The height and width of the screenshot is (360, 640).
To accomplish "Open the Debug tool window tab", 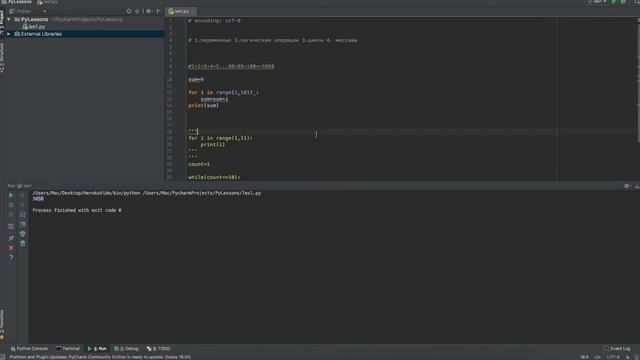I will [x=127, y=349].
